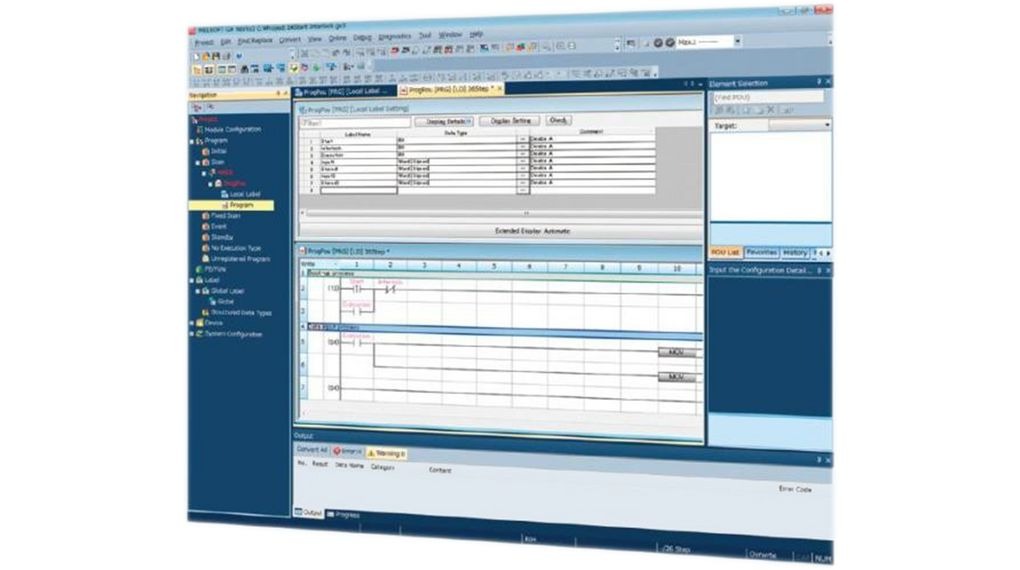
Task: Click the Fixed Scan folder icon
Action: [205, 216]
